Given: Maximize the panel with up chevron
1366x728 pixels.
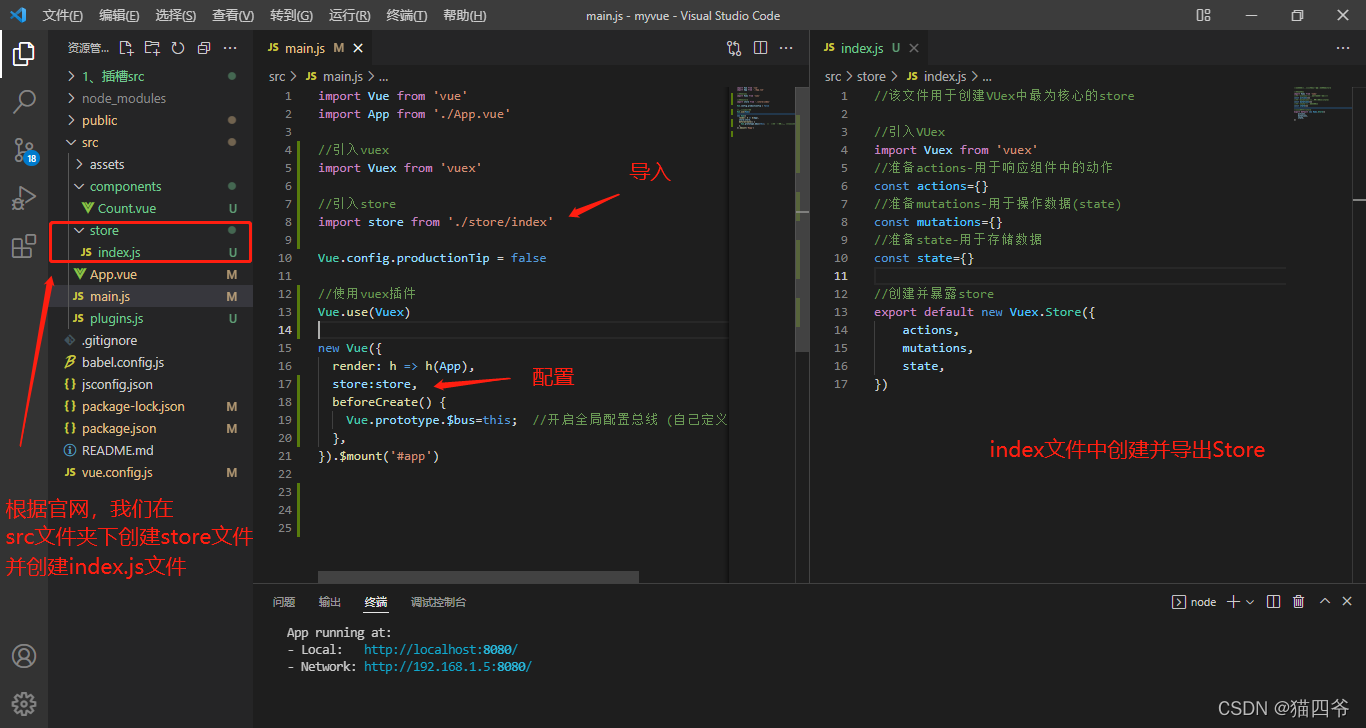Looking at the screenshot, I should pos(1325,602).
